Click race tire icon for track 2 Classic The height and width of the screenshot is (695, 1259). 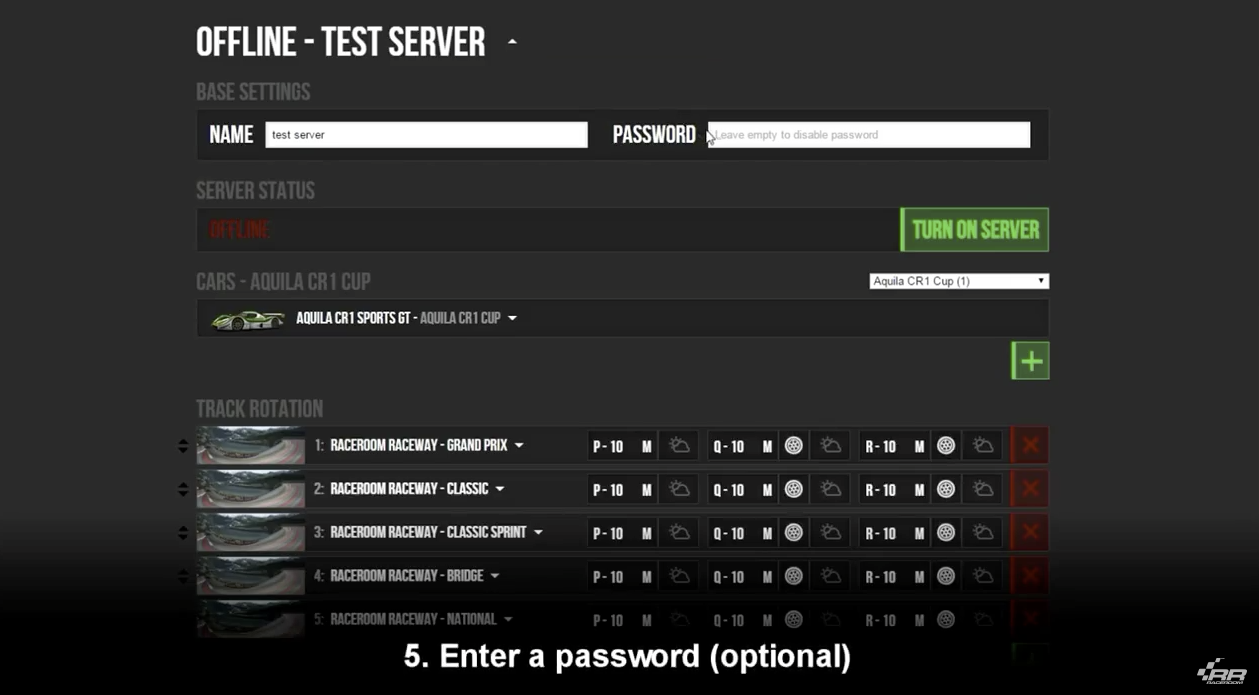tap(945, 489)
